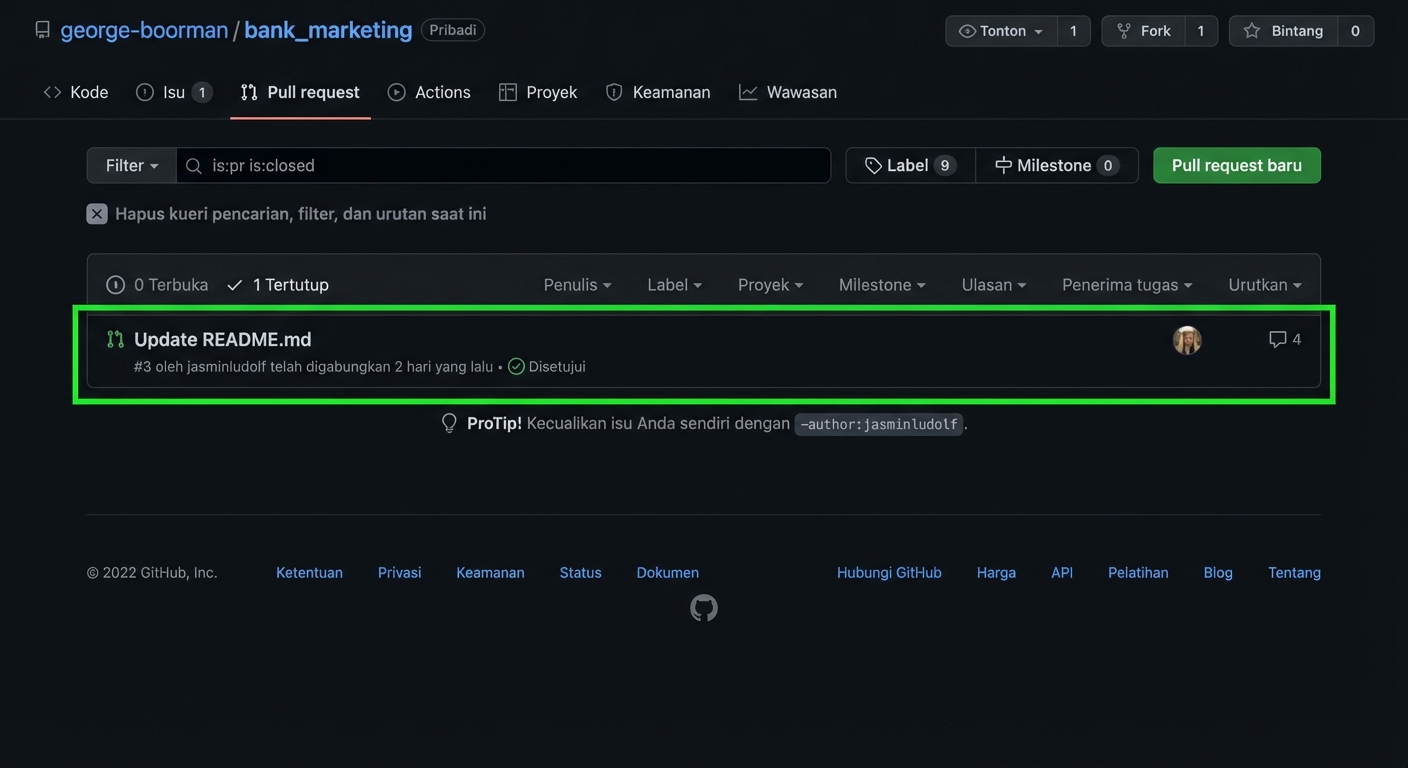Click the search magnifier icon

194,166
